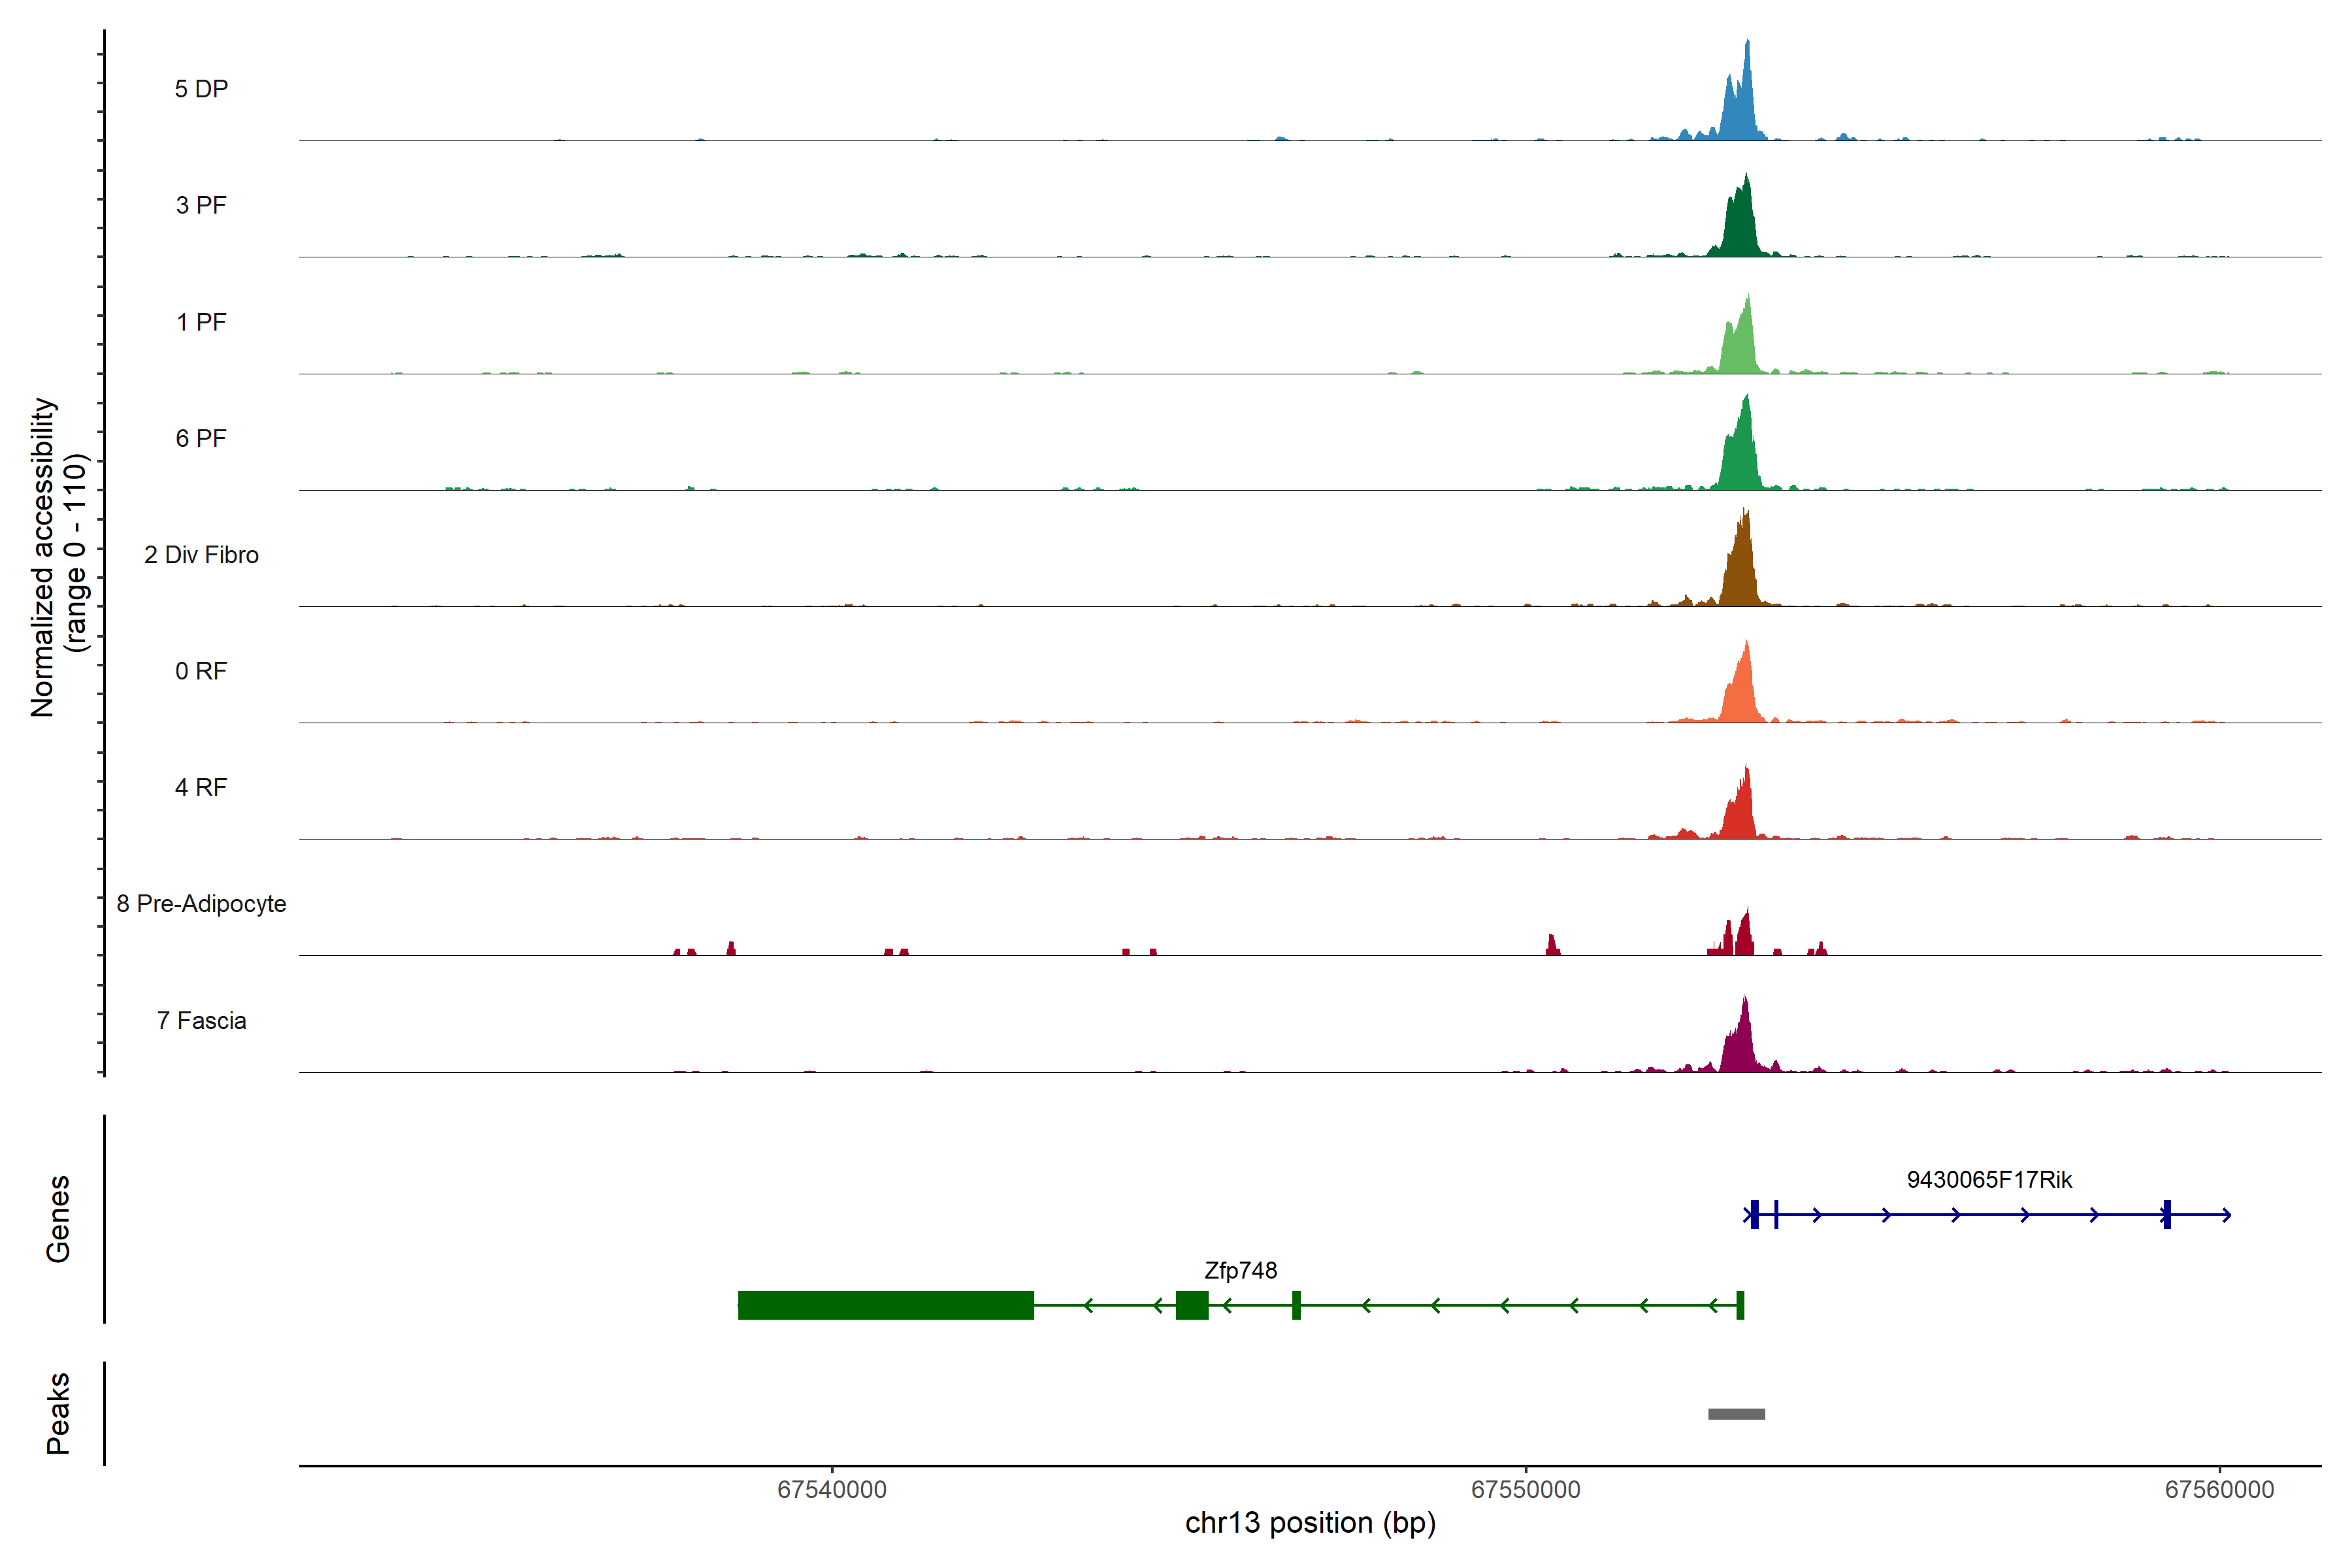Select the 3 PF track label
The image size is (2352, 1568).
[x=201, y=205]
